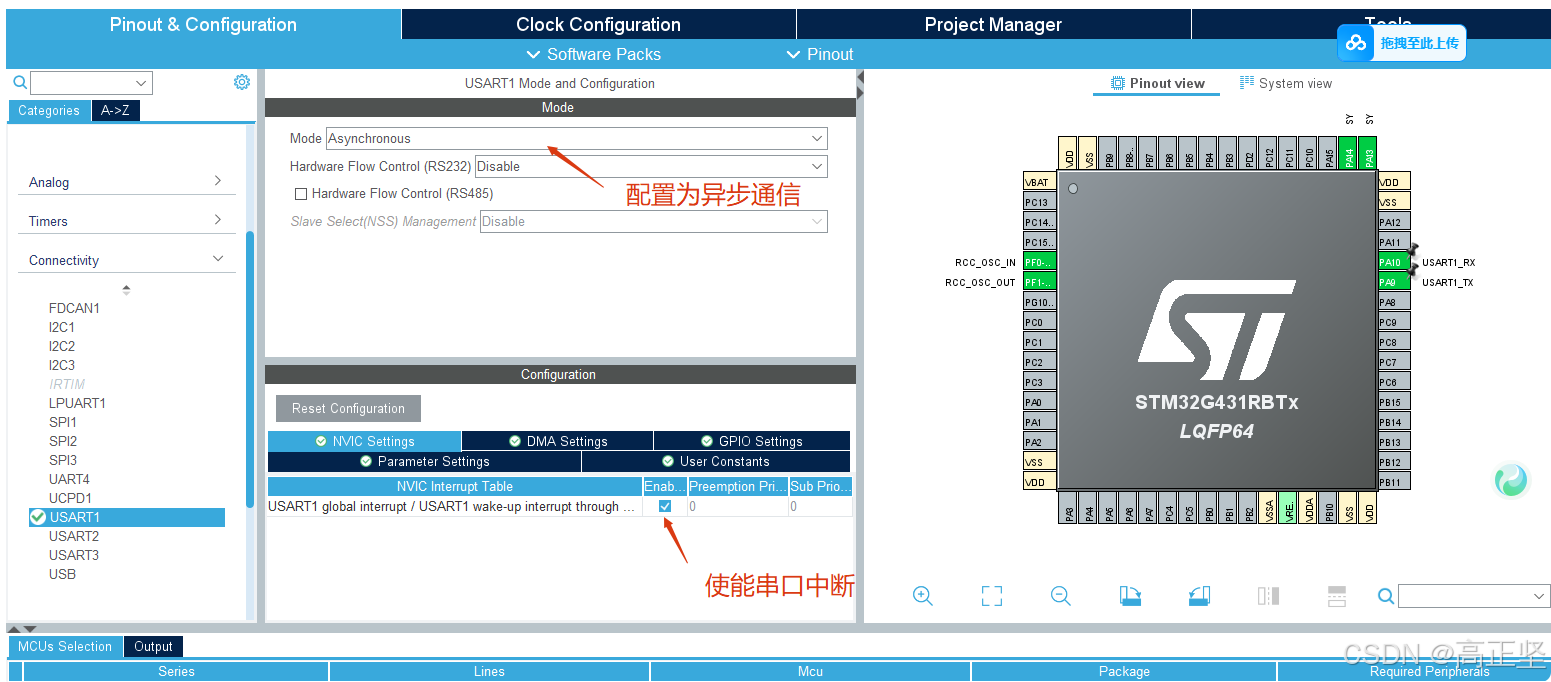Select USART2 in the Connectivity list
The height and width of the screenshot is (682, 1551).
(74, 536)
